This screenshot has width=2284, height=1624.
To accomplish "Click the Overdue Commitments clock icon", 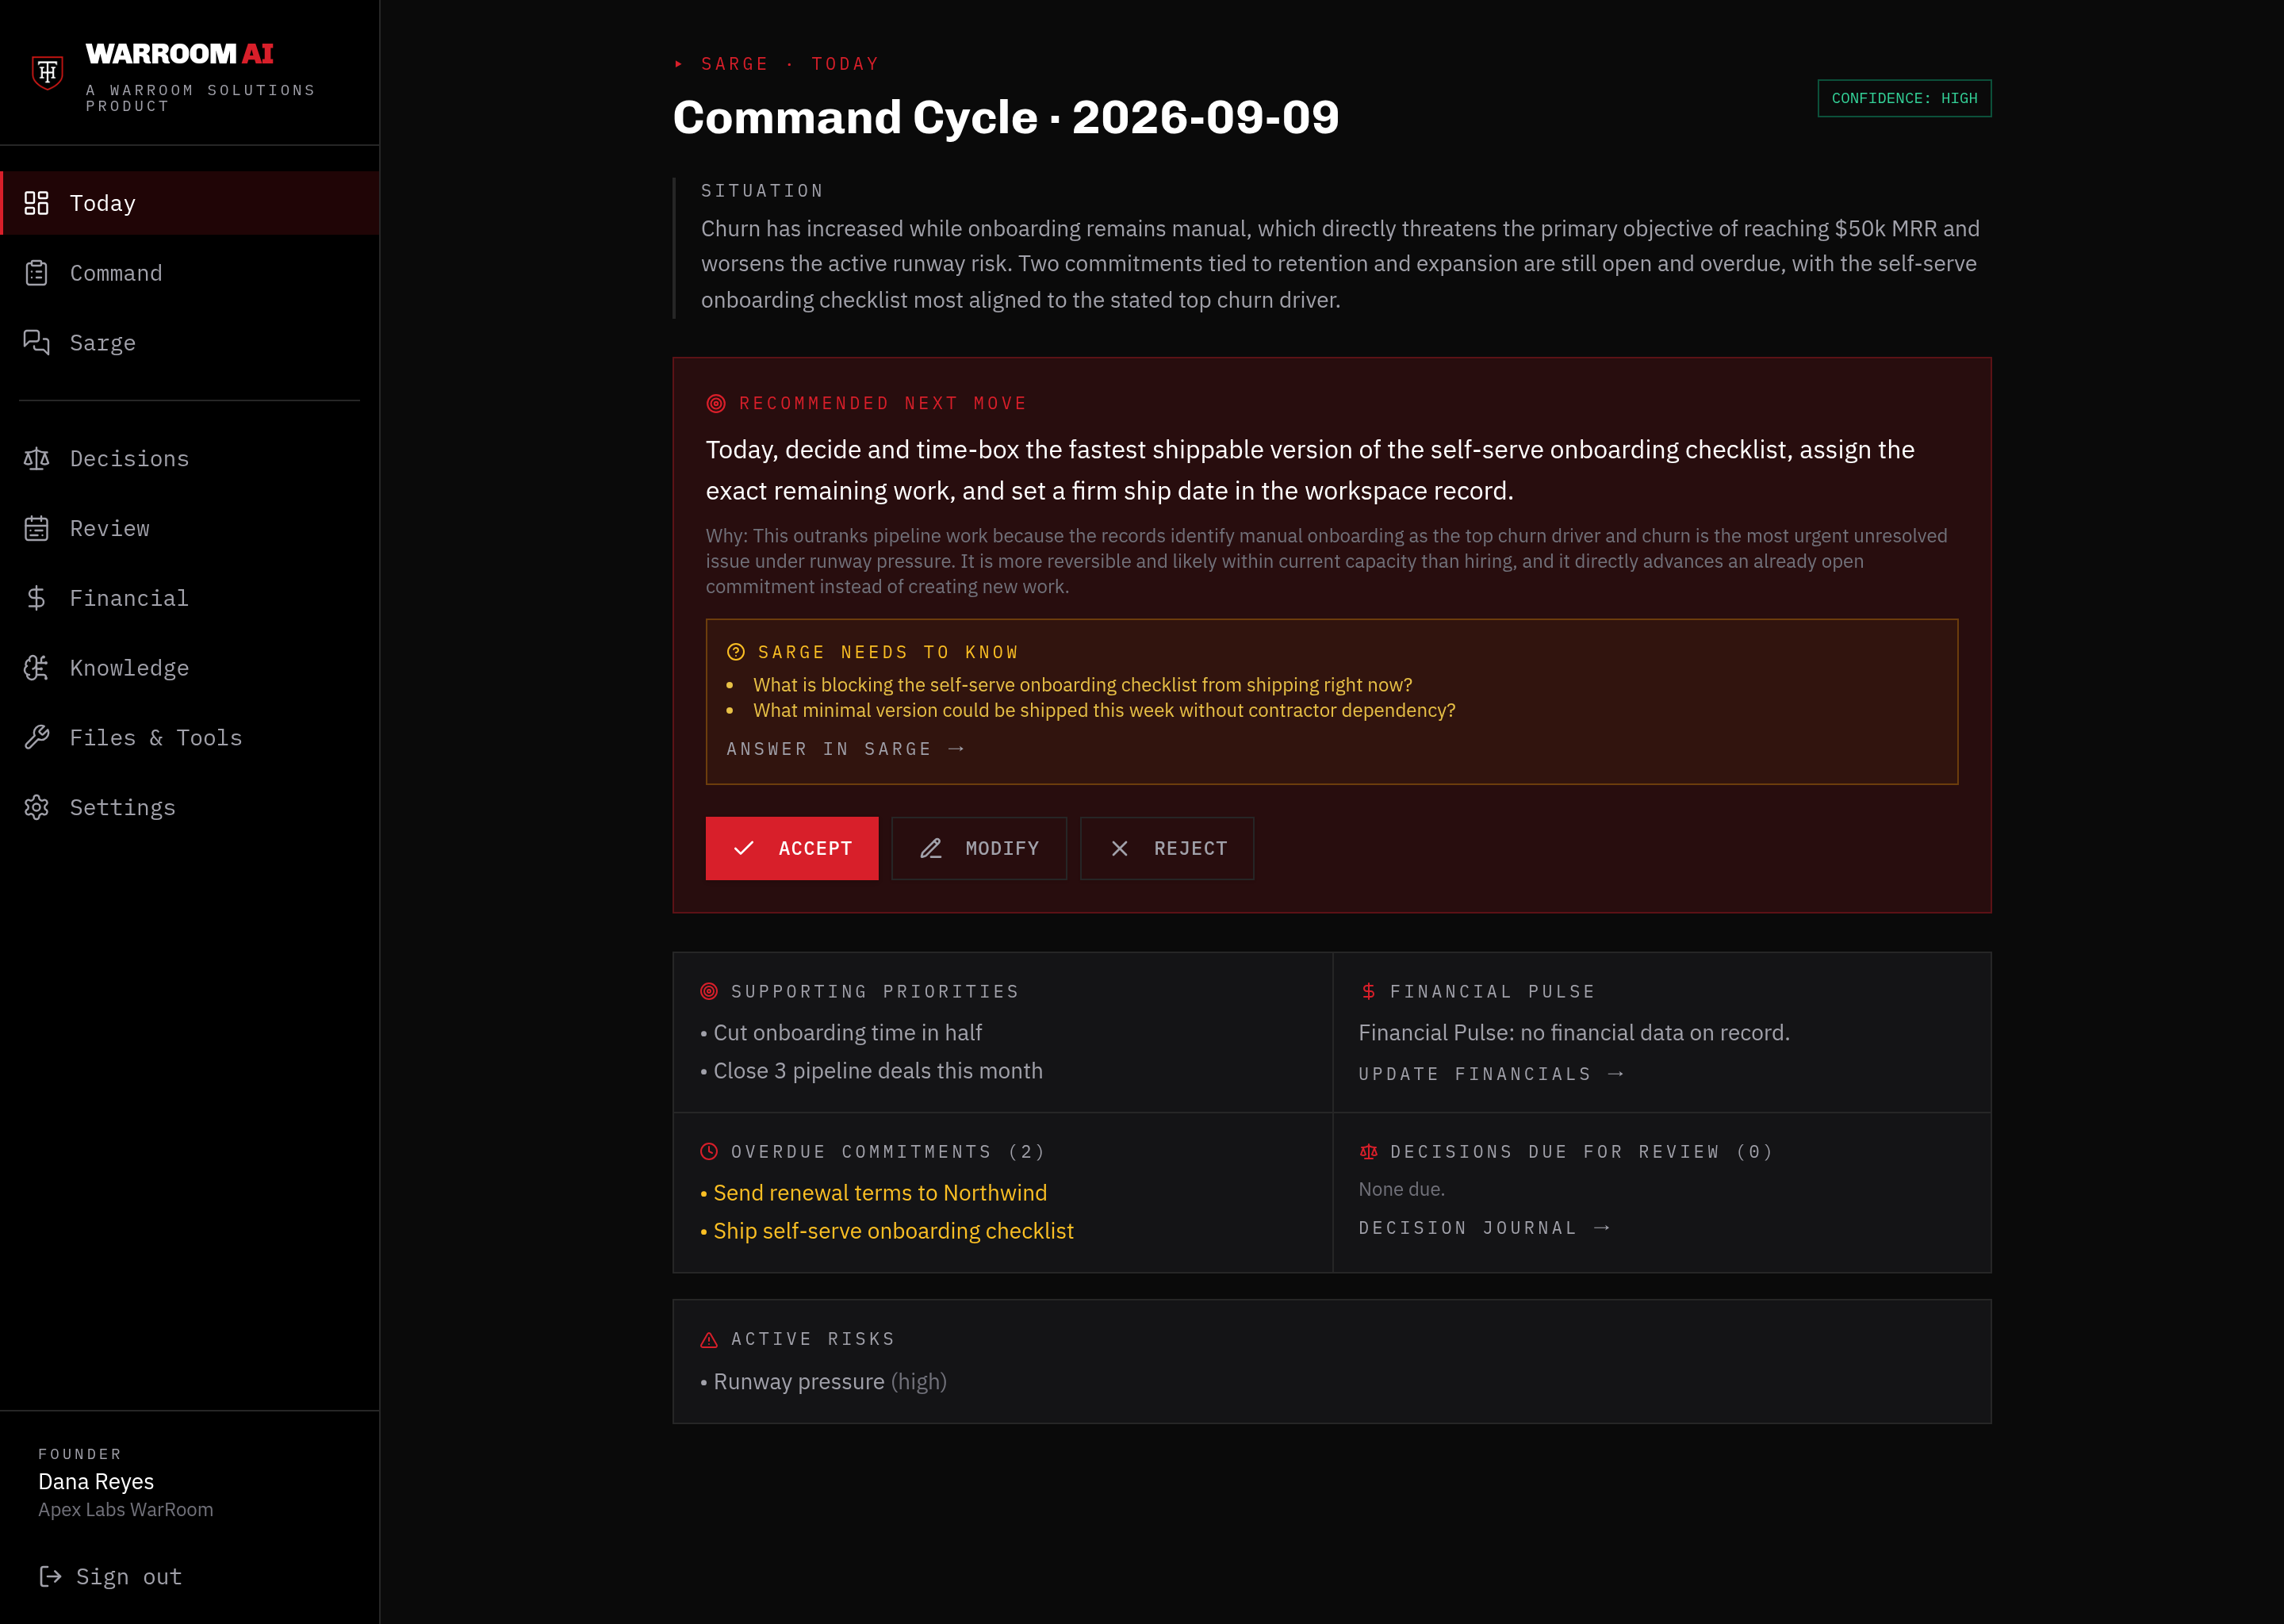I will click(709, 1152).
